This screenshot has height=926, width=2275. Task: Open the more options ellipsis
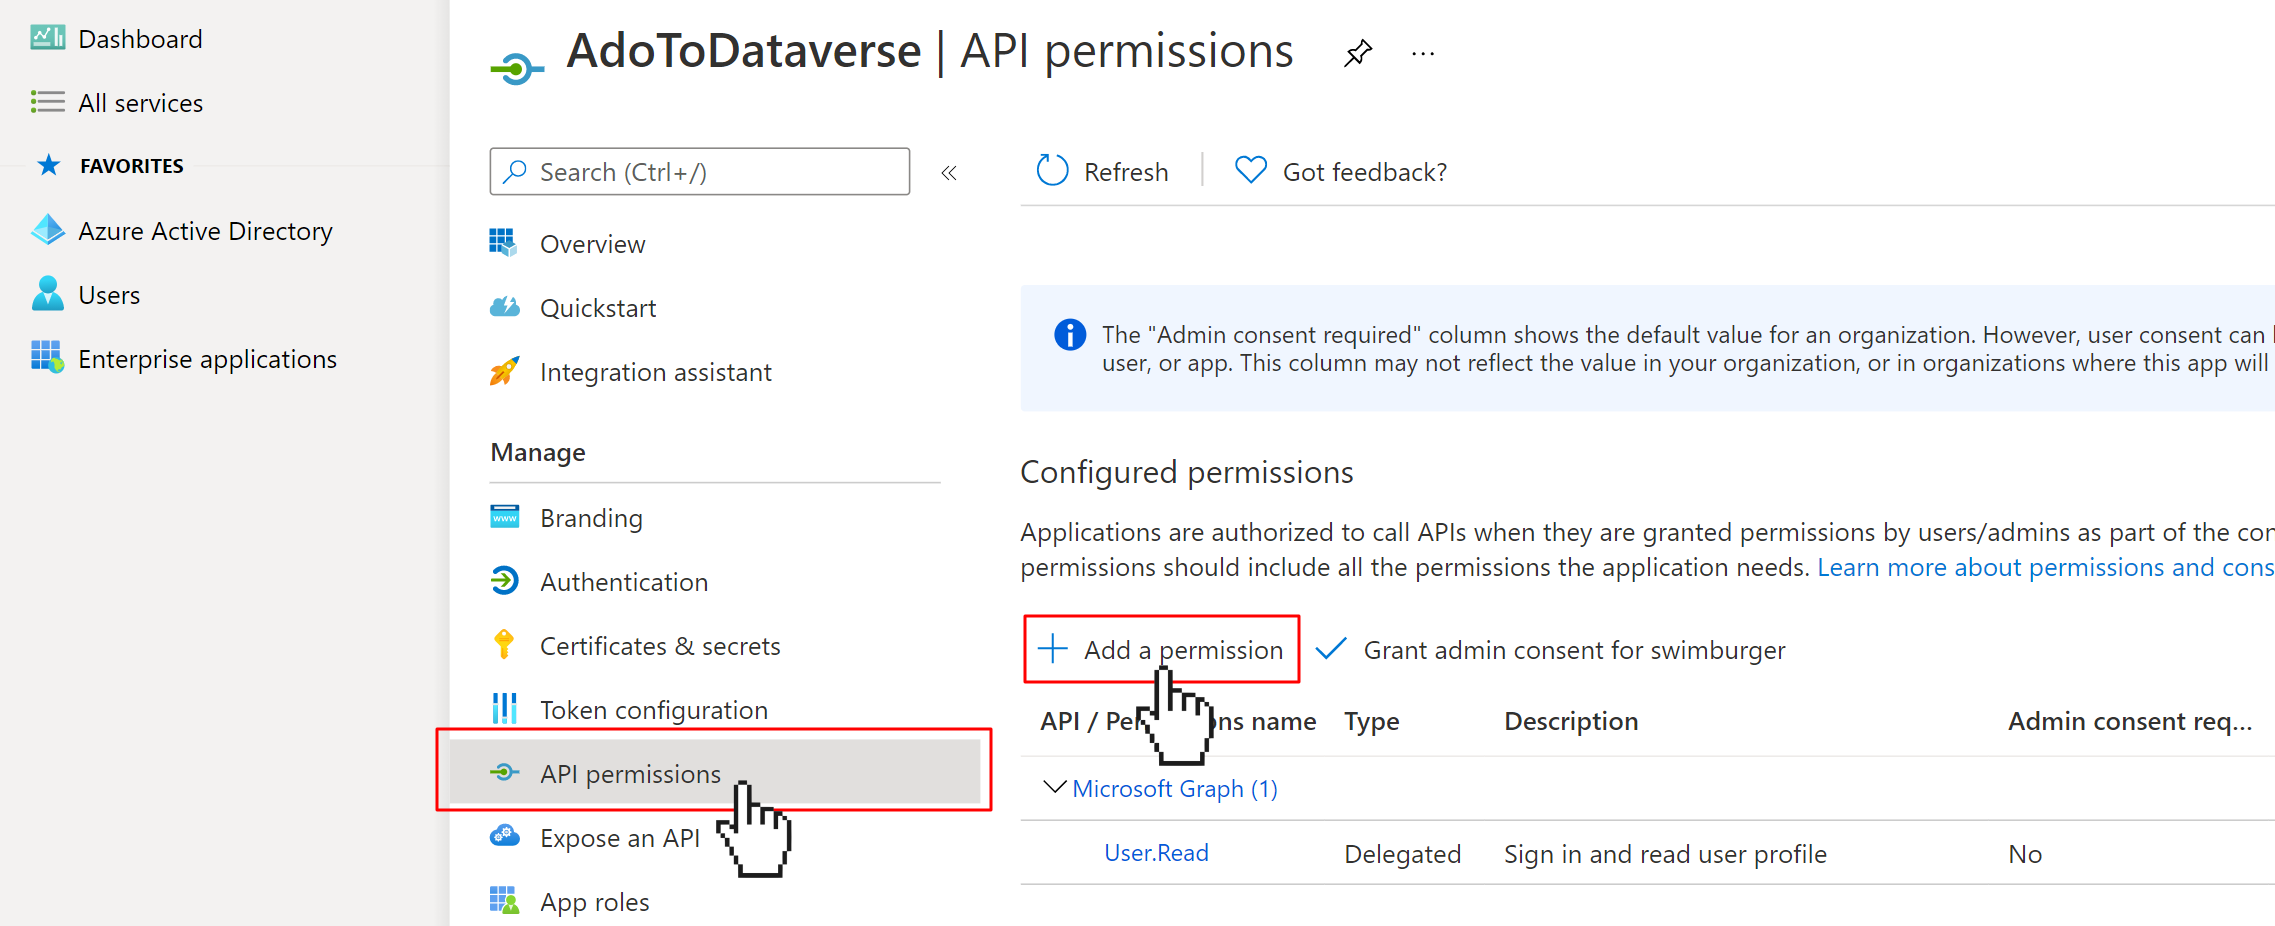(1423, 53)
